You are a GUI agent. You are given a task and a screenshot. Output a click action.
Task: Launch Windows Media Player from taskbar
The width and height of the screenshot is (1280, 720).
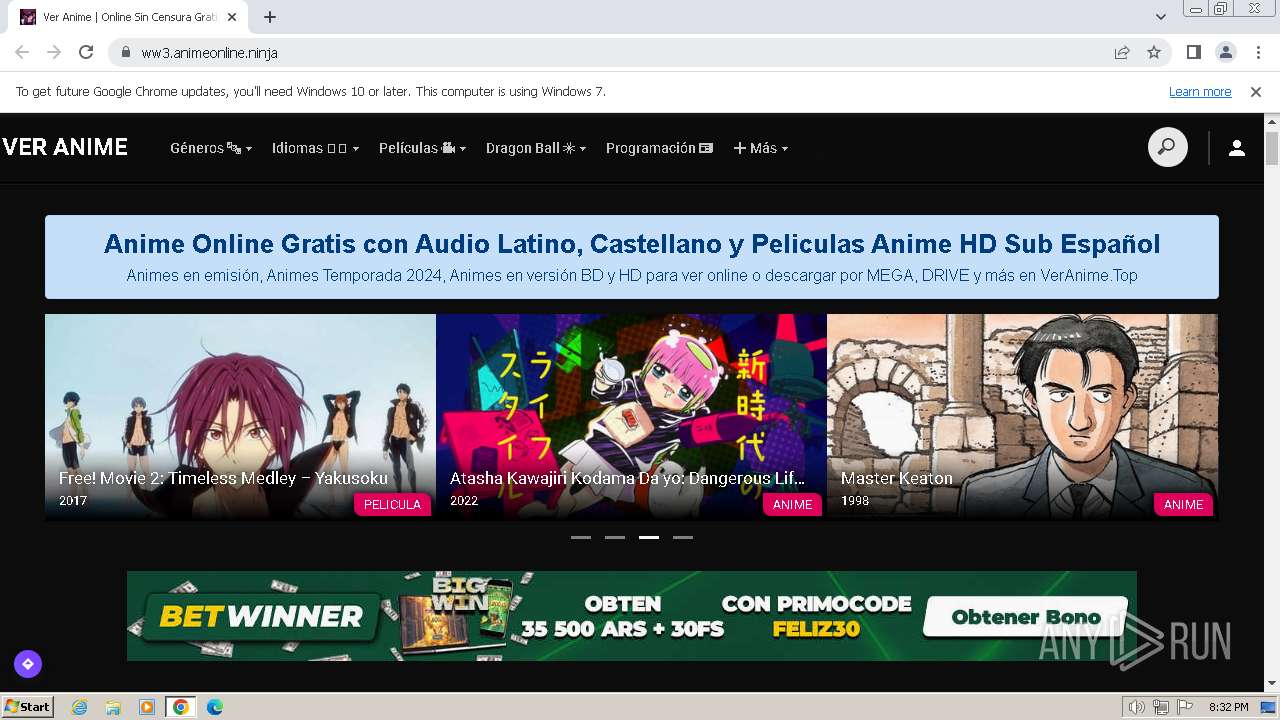click(147, 707)
